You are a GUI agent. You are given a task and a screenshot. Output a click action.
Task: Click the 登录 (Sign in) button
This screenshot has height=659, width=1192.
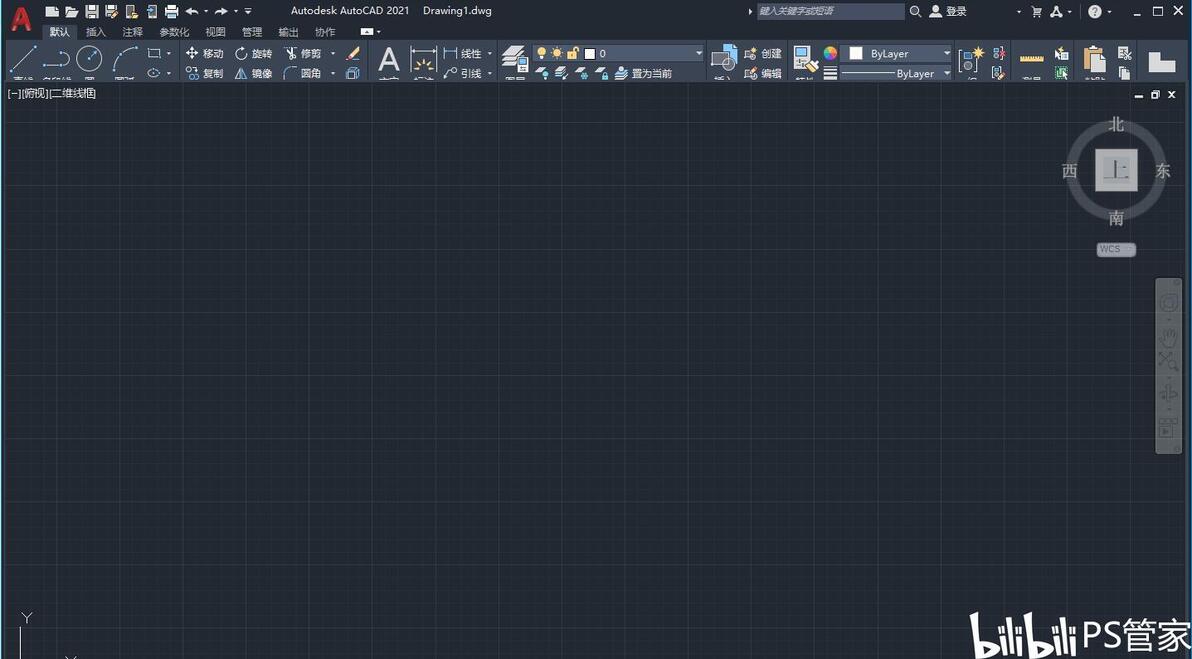(x=948, y=11)
